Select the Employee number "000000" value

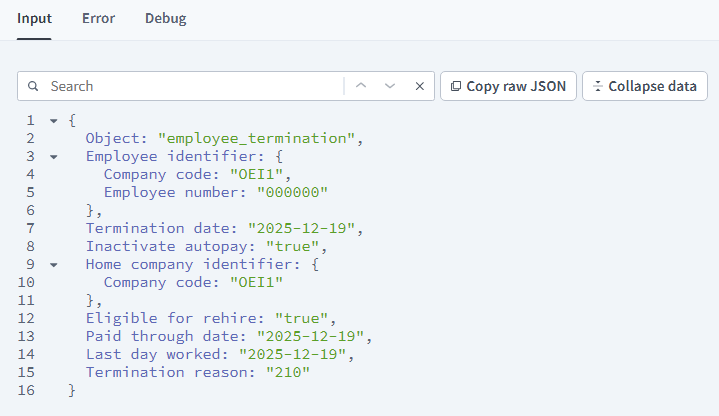292,192
